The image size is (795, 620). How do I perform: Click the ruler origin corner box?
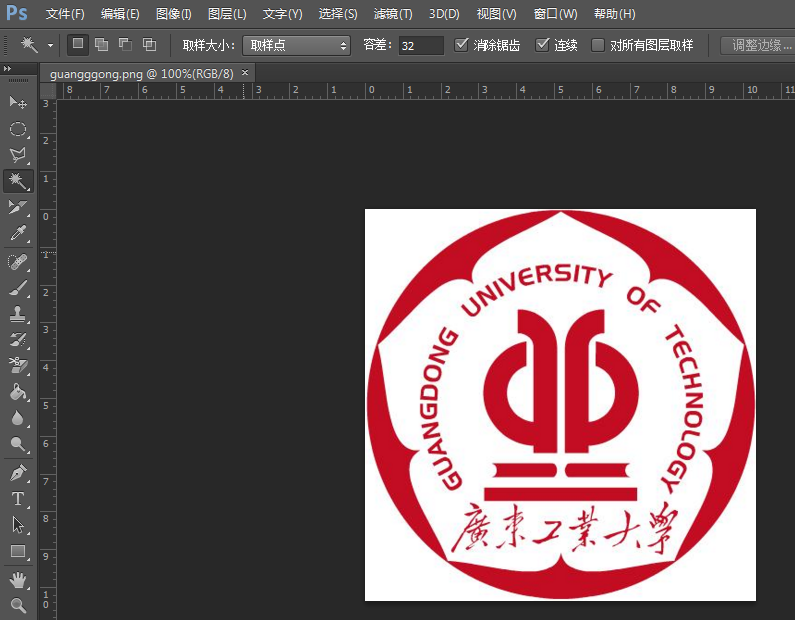coord(48,91)
